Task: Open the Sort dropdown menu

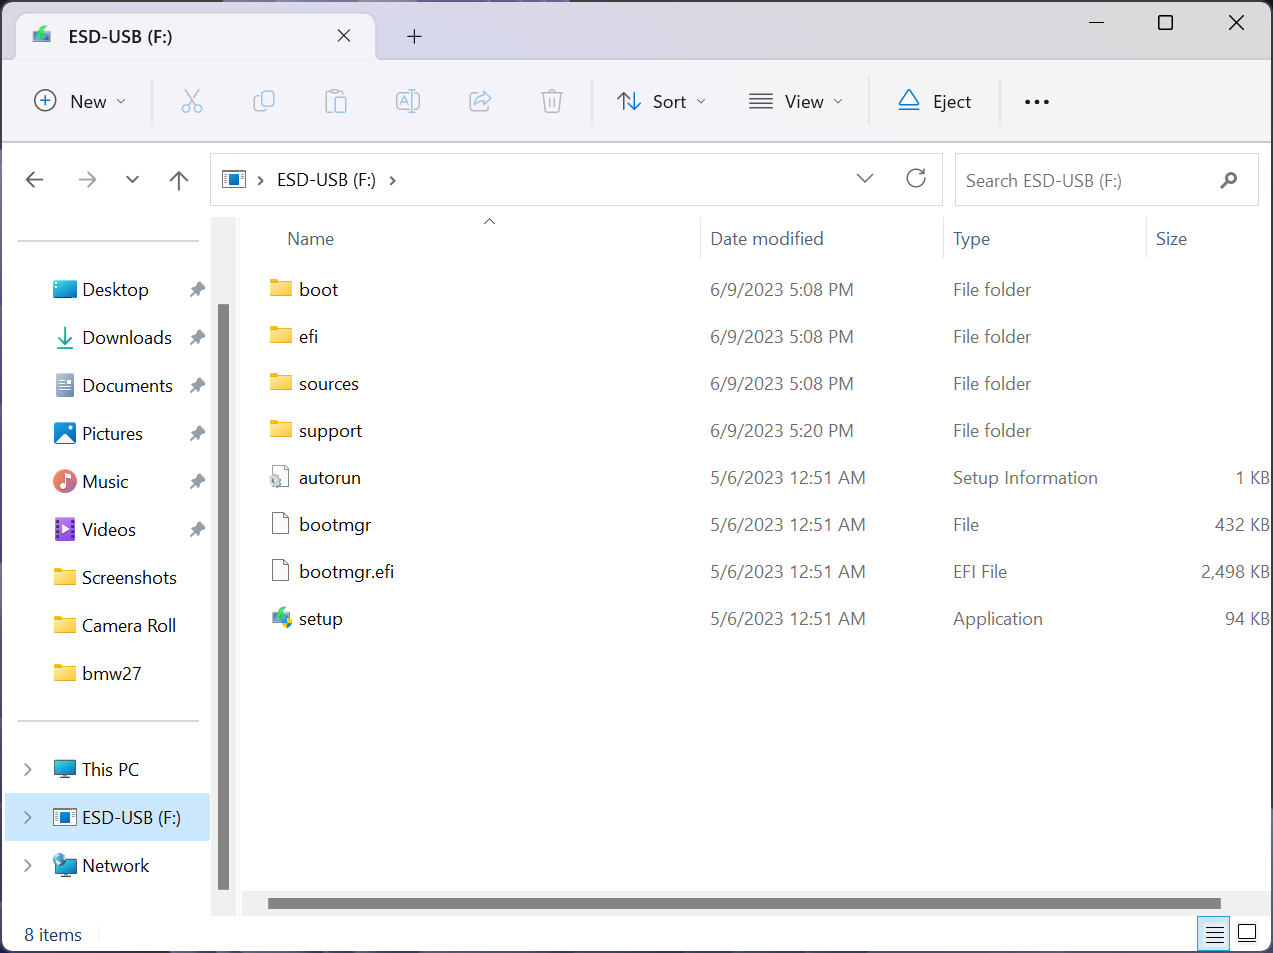Action: (661, 101)
